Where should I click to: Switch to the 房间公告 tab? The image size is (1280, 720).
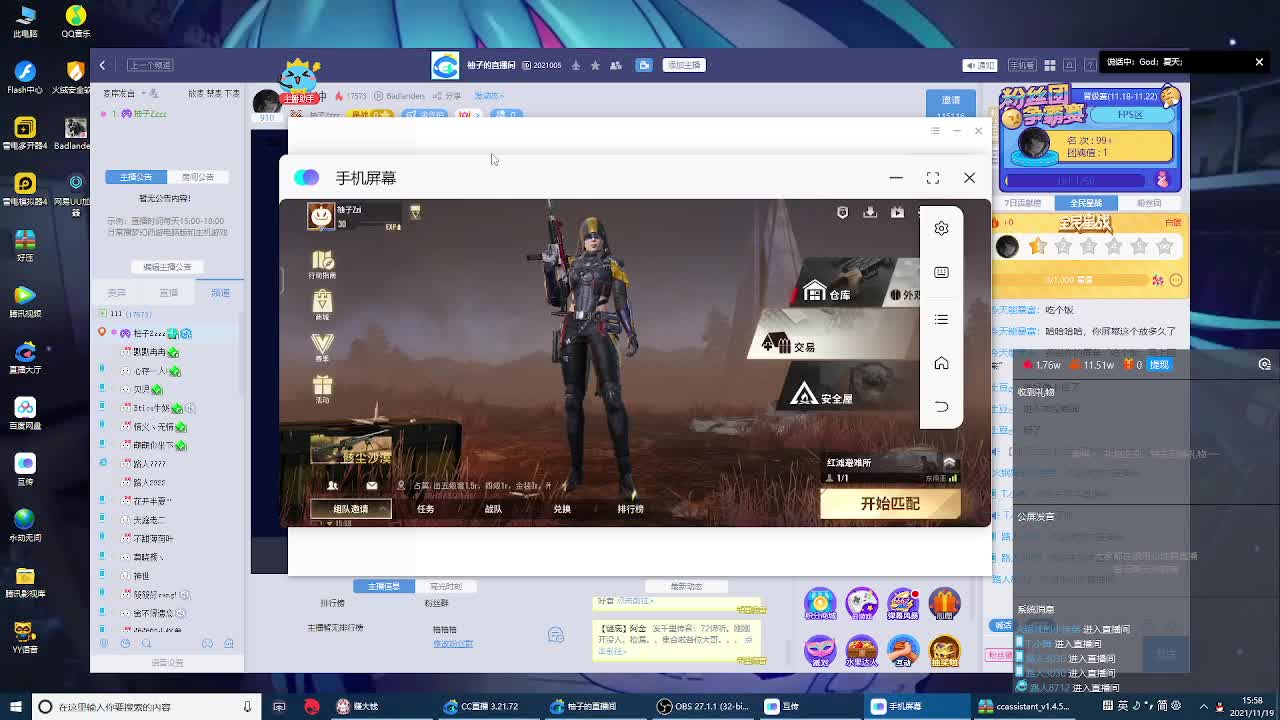pyautogui.click(x=197, y=177)
